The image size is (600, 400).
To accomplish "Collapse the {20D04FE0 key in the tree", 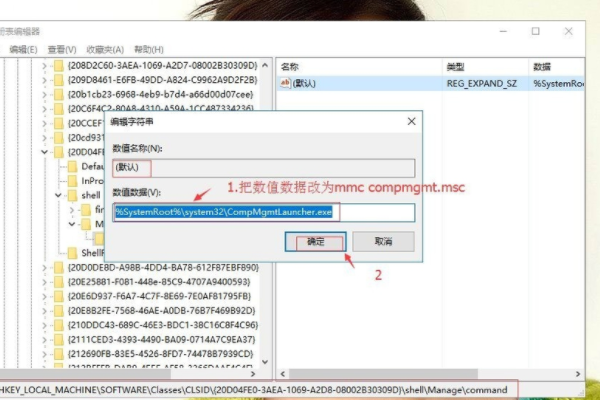I will tap(44, 152).
